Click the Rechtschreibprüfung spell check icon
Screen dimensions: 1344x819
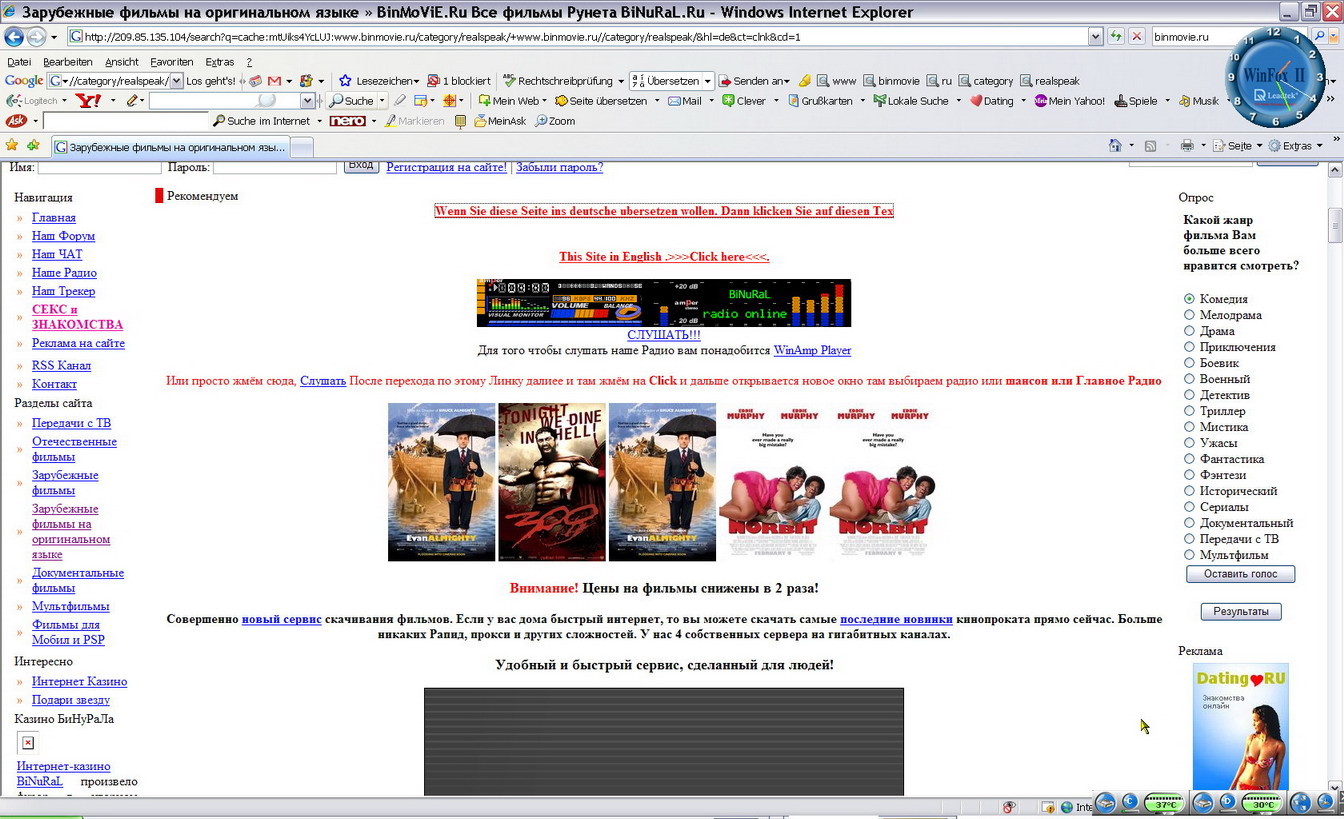pyautogui.click(x=509, y=81)
